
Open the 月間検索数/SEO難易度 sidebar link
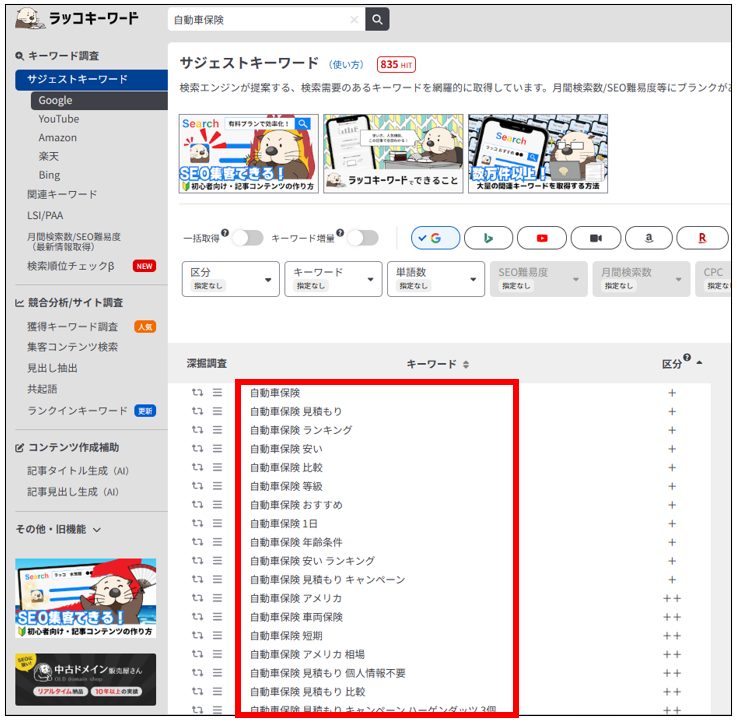pos(74,242)
